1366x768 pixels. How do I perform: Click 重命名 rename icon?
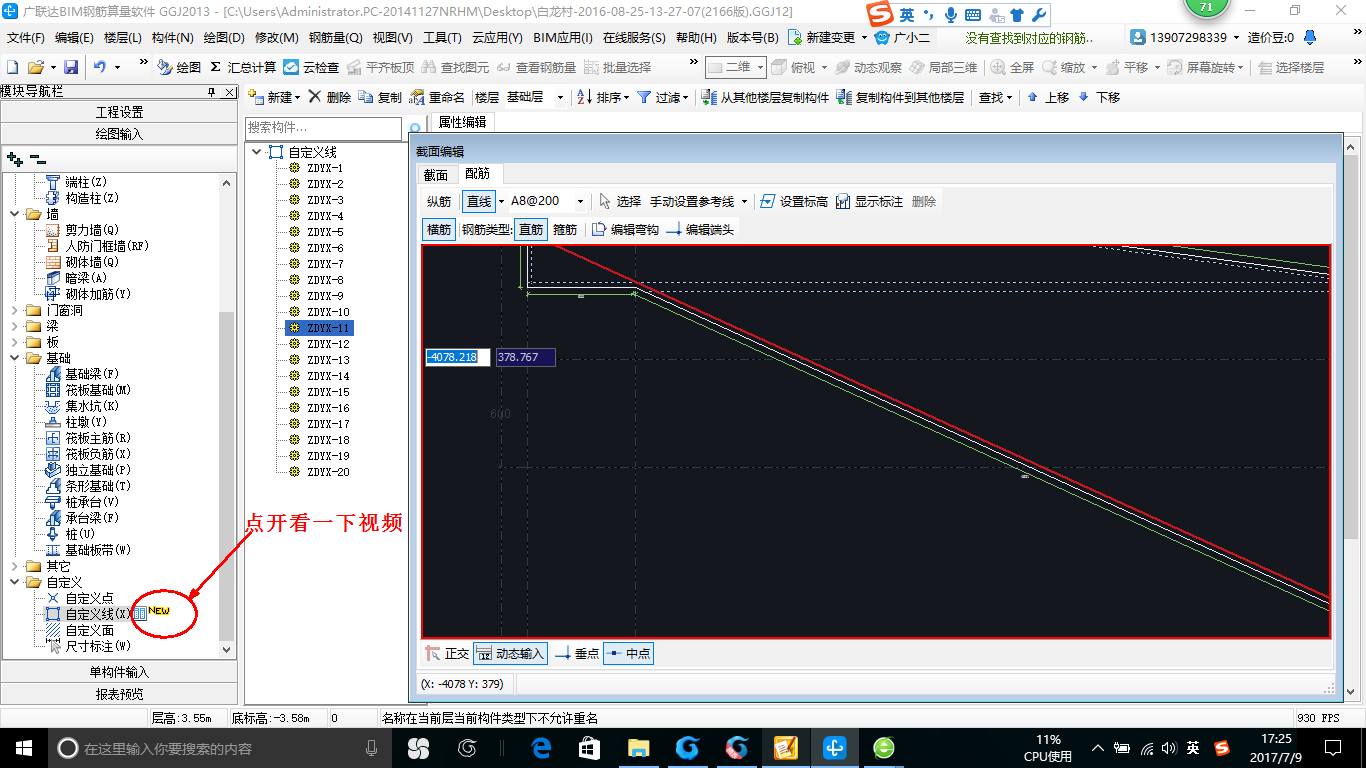pos(417,97)
